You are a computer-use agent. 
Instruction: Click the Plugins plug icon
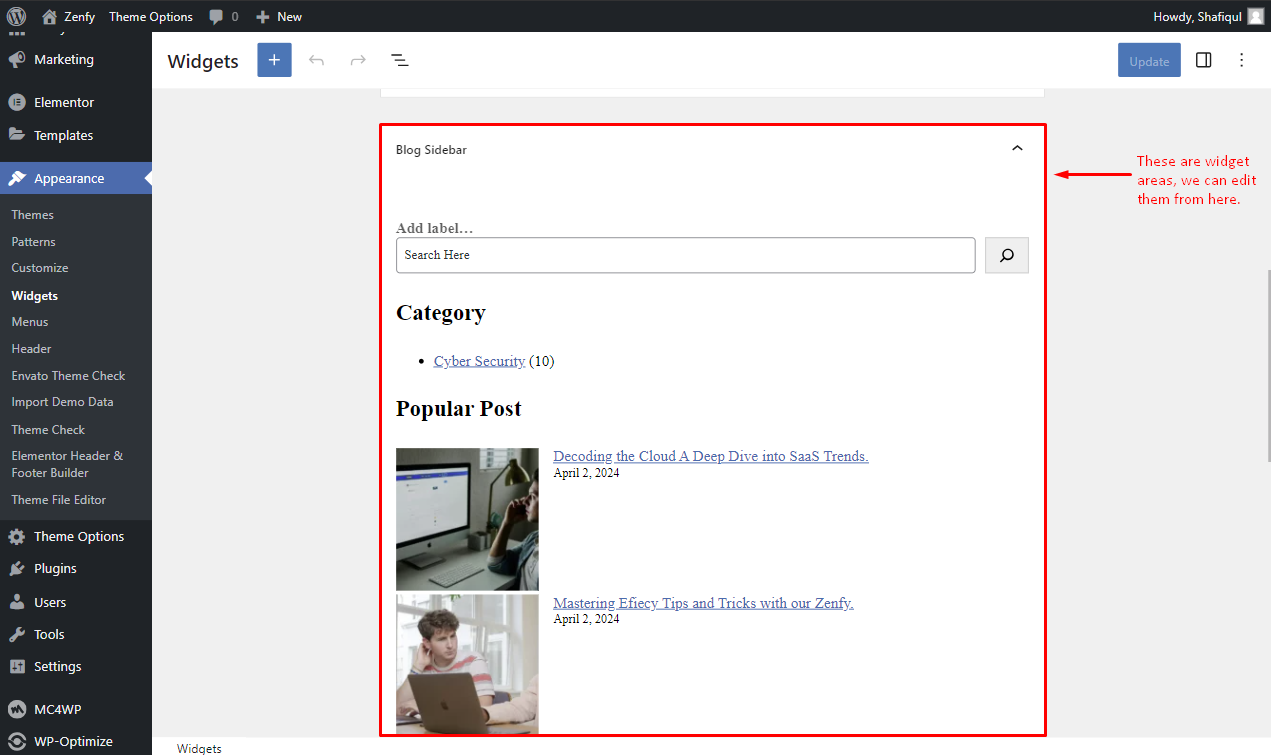[17, 569]
